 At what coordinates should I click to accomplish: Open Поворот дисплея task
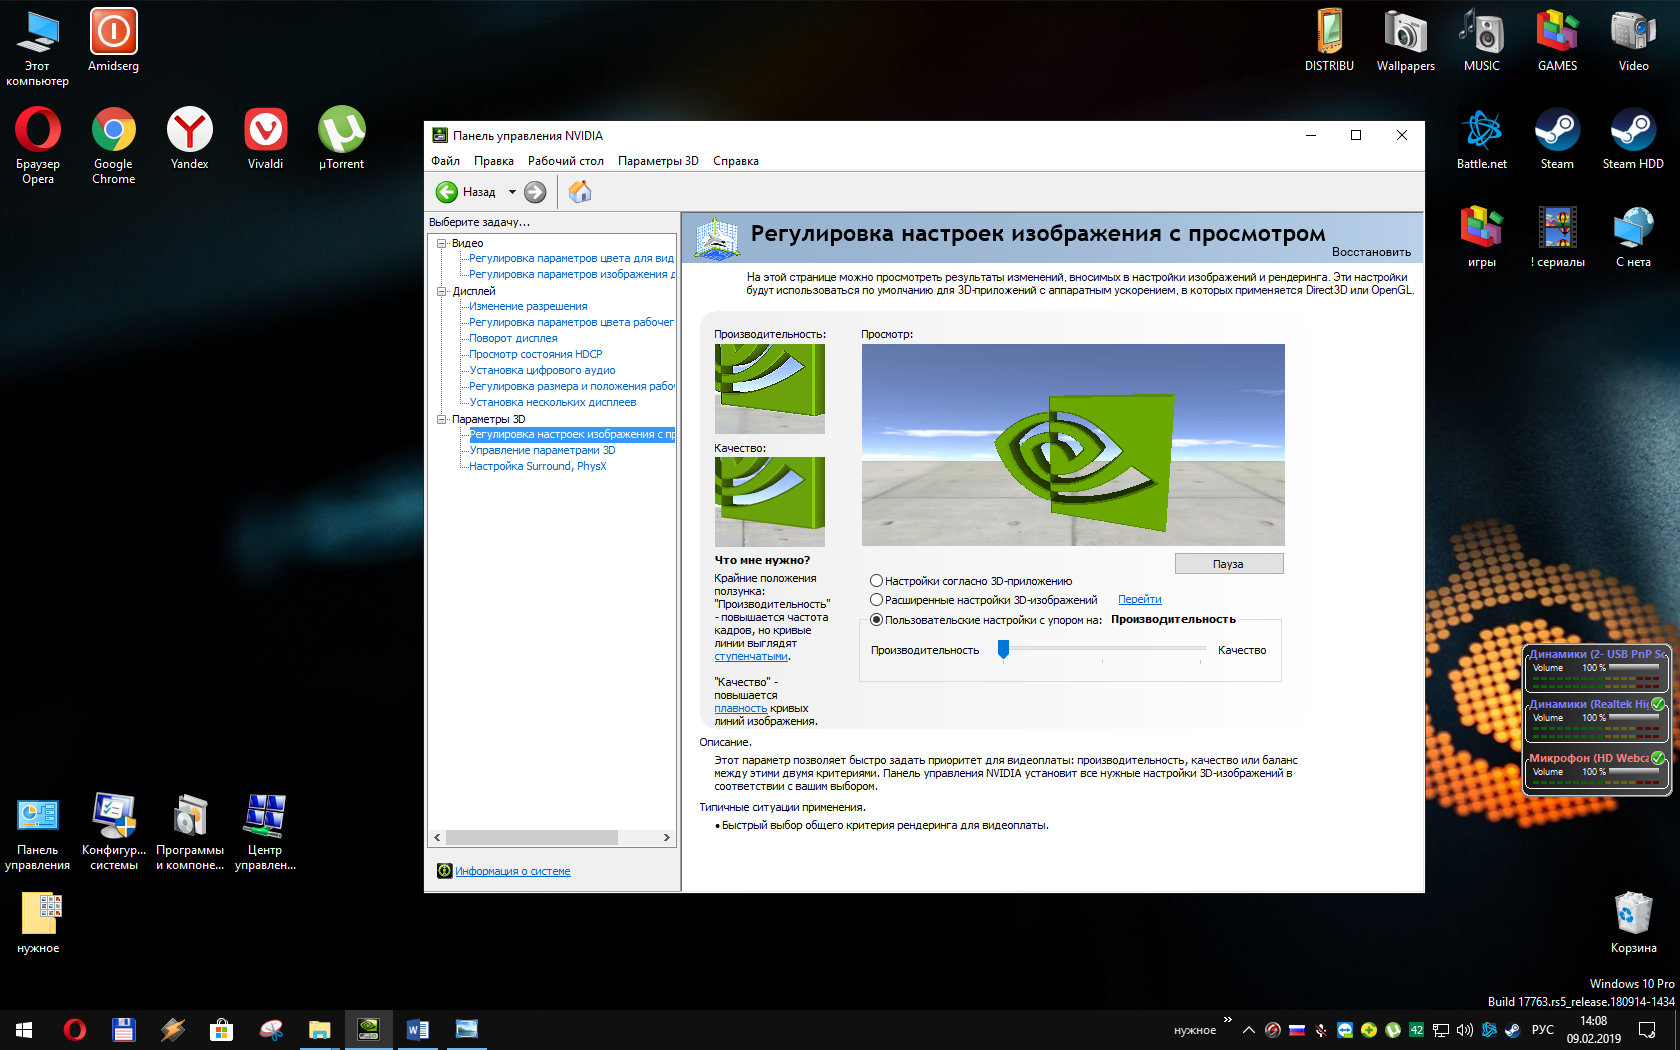513,339
